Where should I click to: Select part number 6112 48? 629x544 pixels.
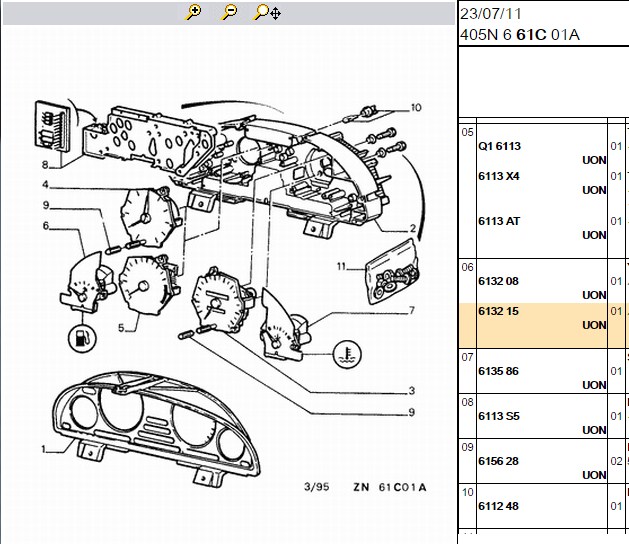[498, 506]
